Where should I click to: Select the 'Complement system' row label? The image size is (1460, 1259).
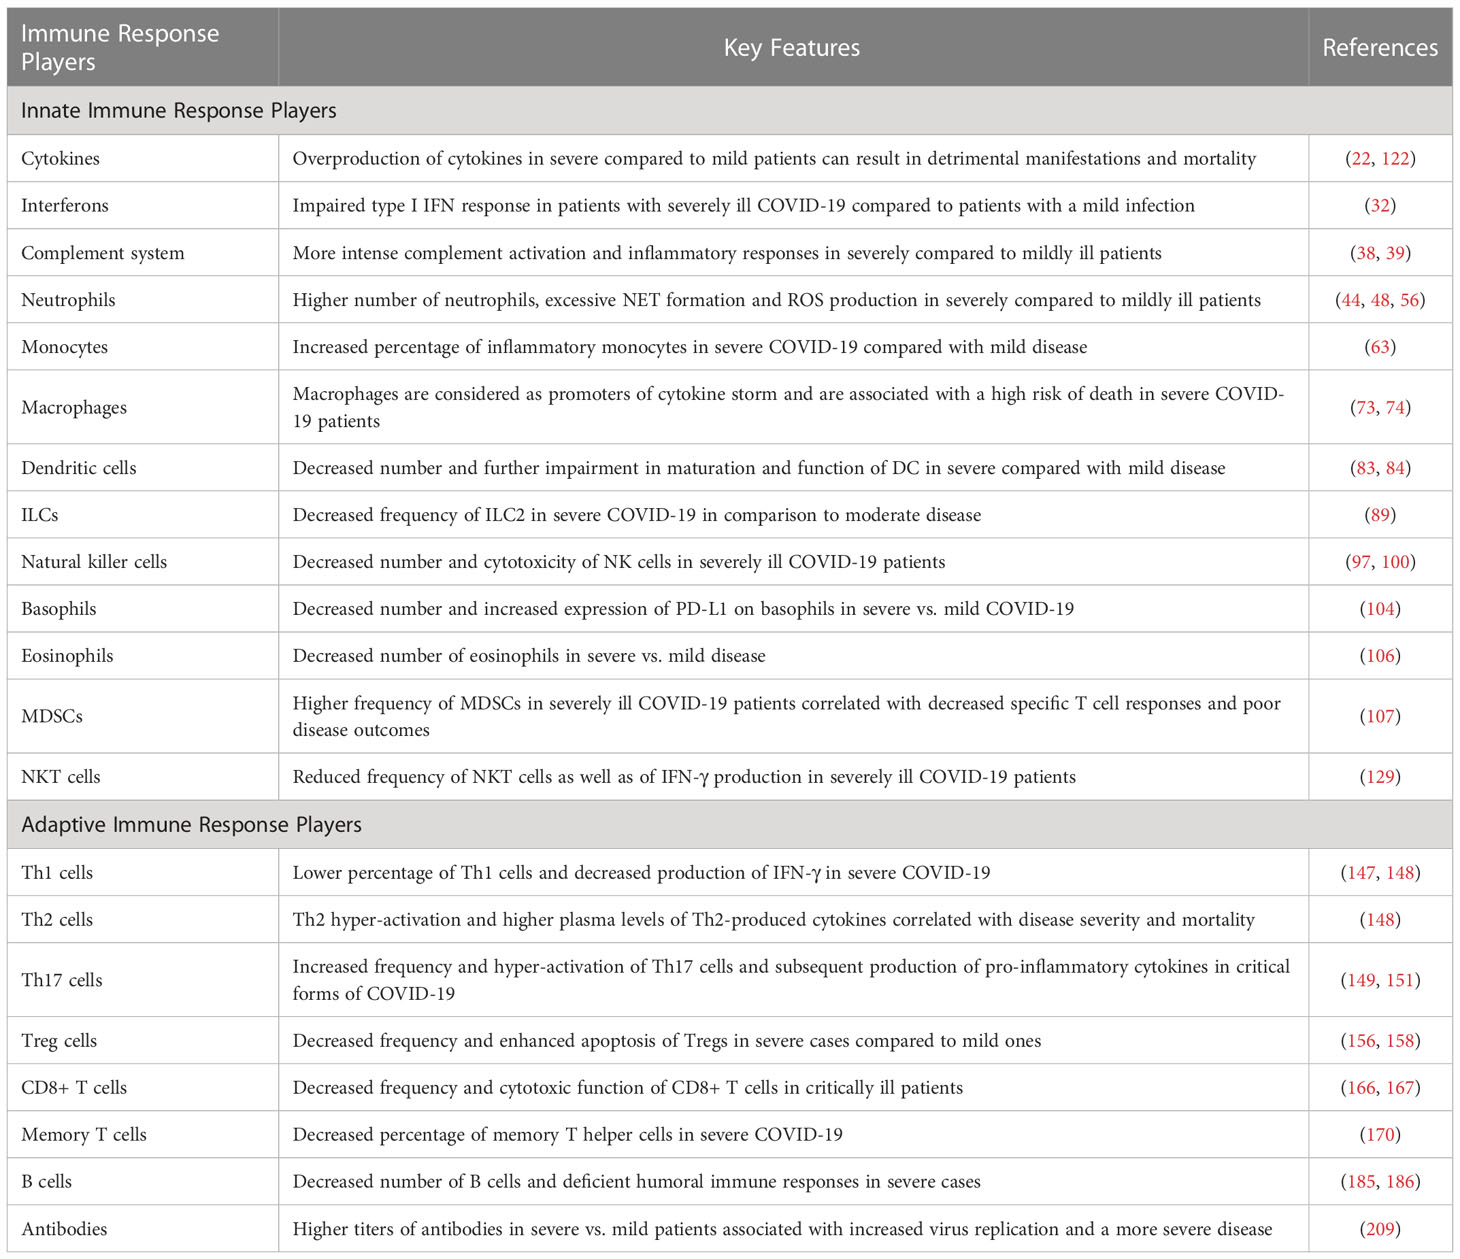coord(103,253)
